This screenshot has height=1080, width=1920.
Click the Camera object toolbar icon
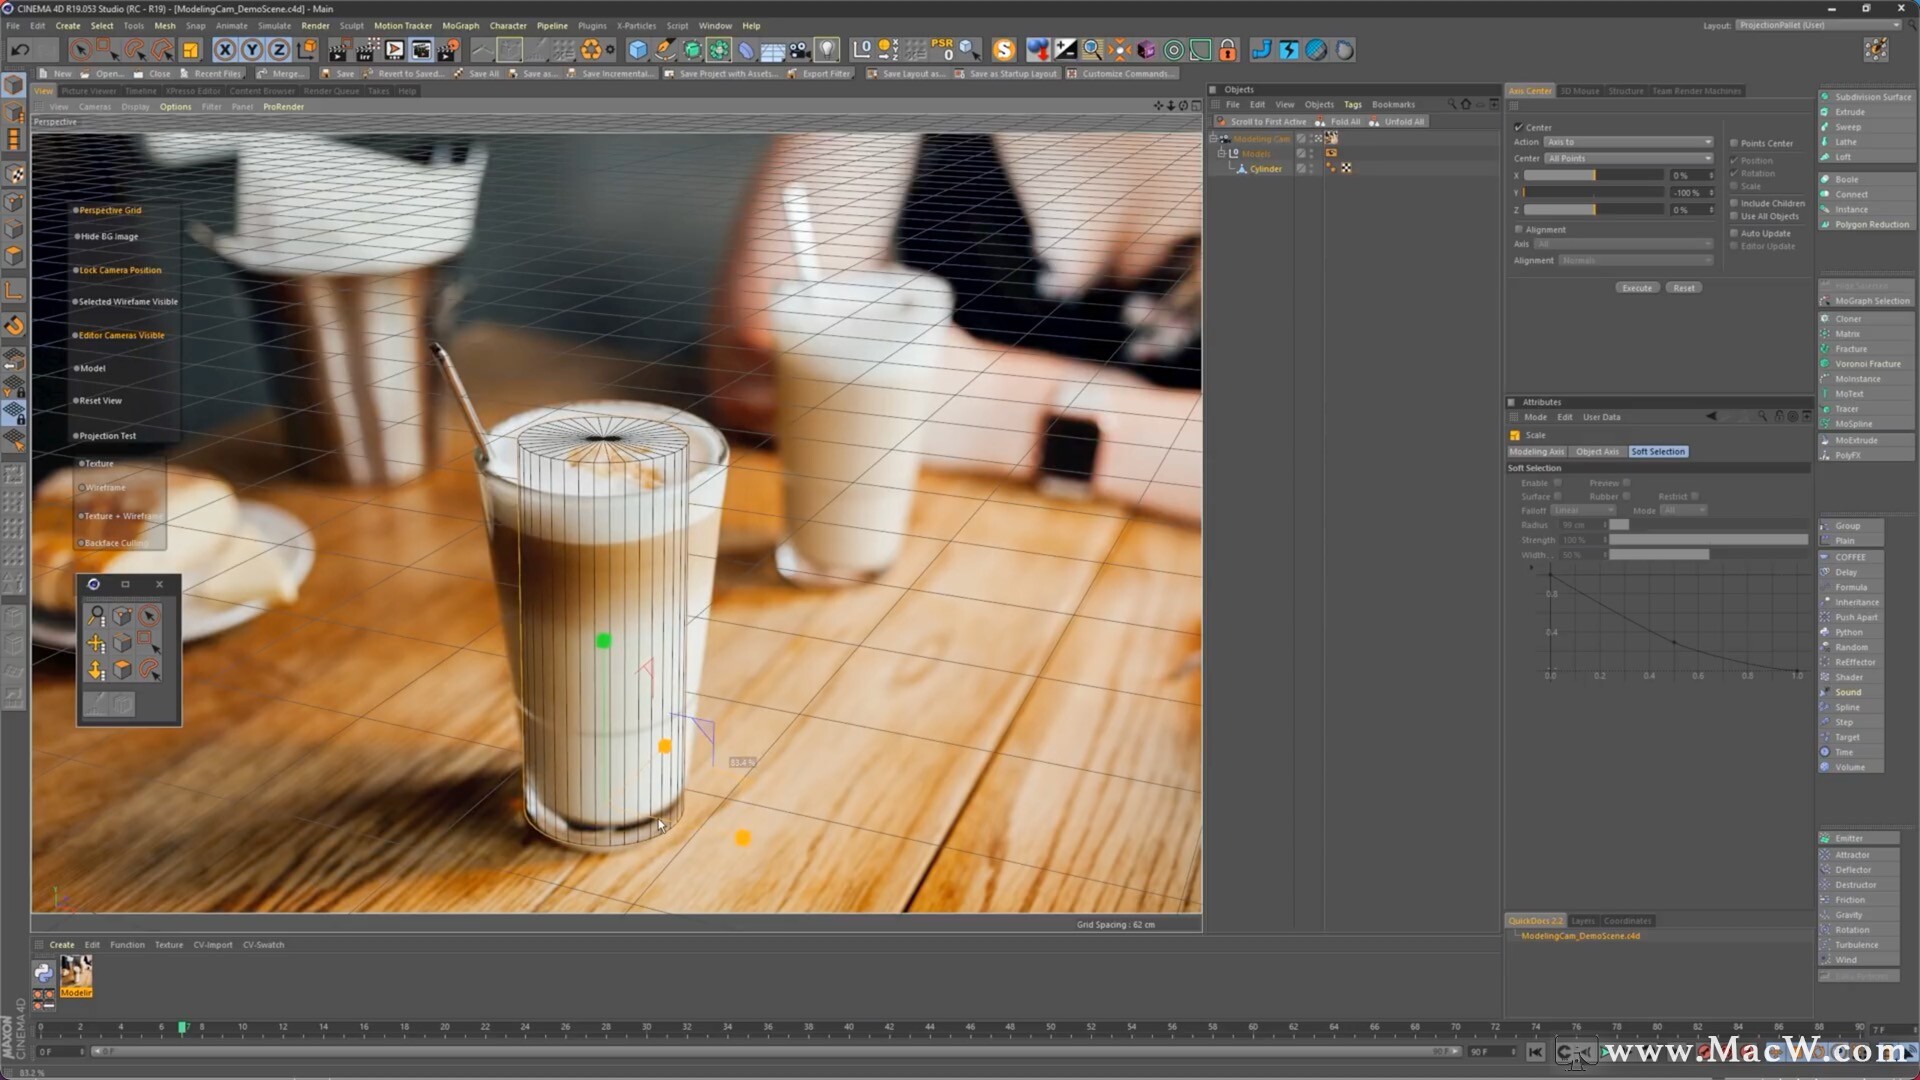pos(800,50)
